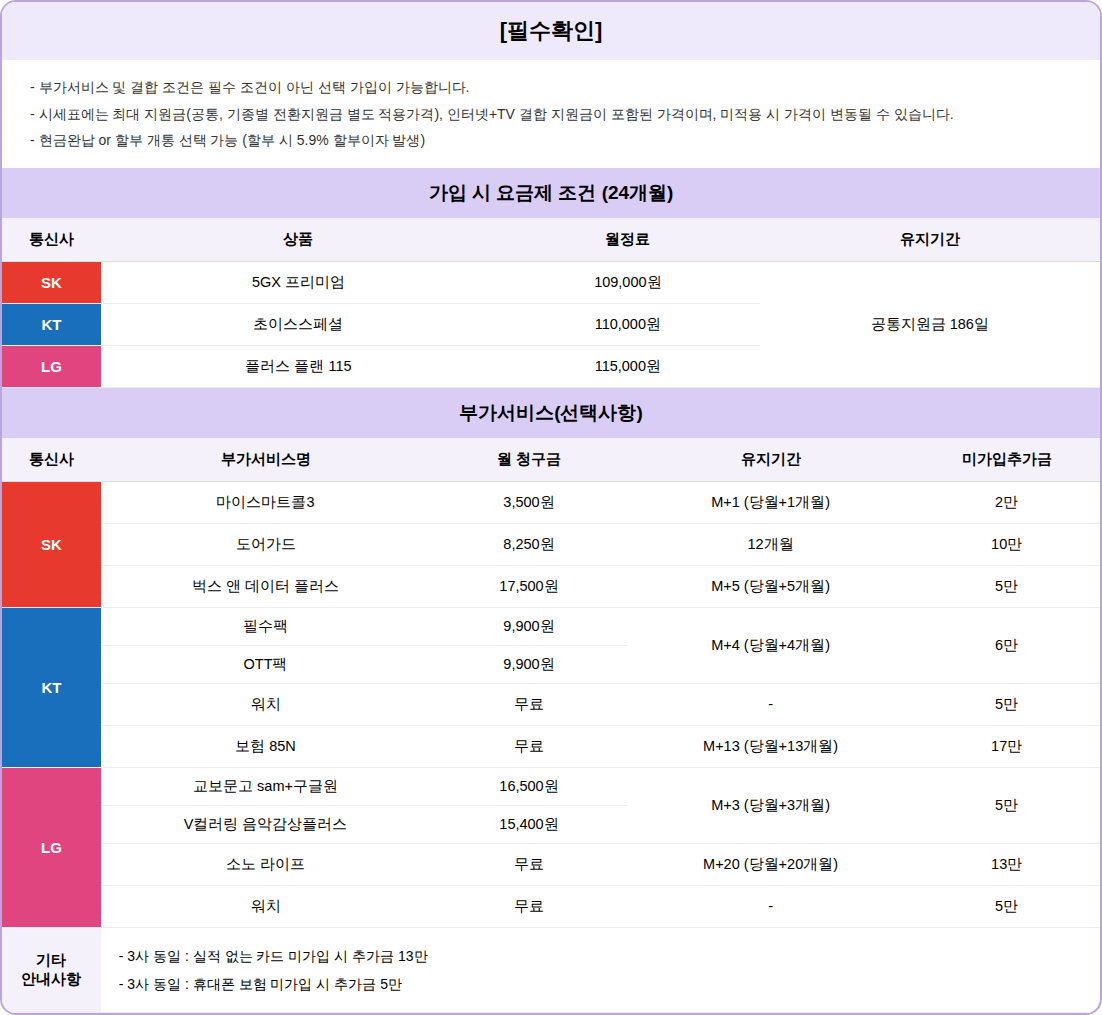The image size is (1102, 1015).
Task: Click the 월정료 column header
Action: coord(628,240)
